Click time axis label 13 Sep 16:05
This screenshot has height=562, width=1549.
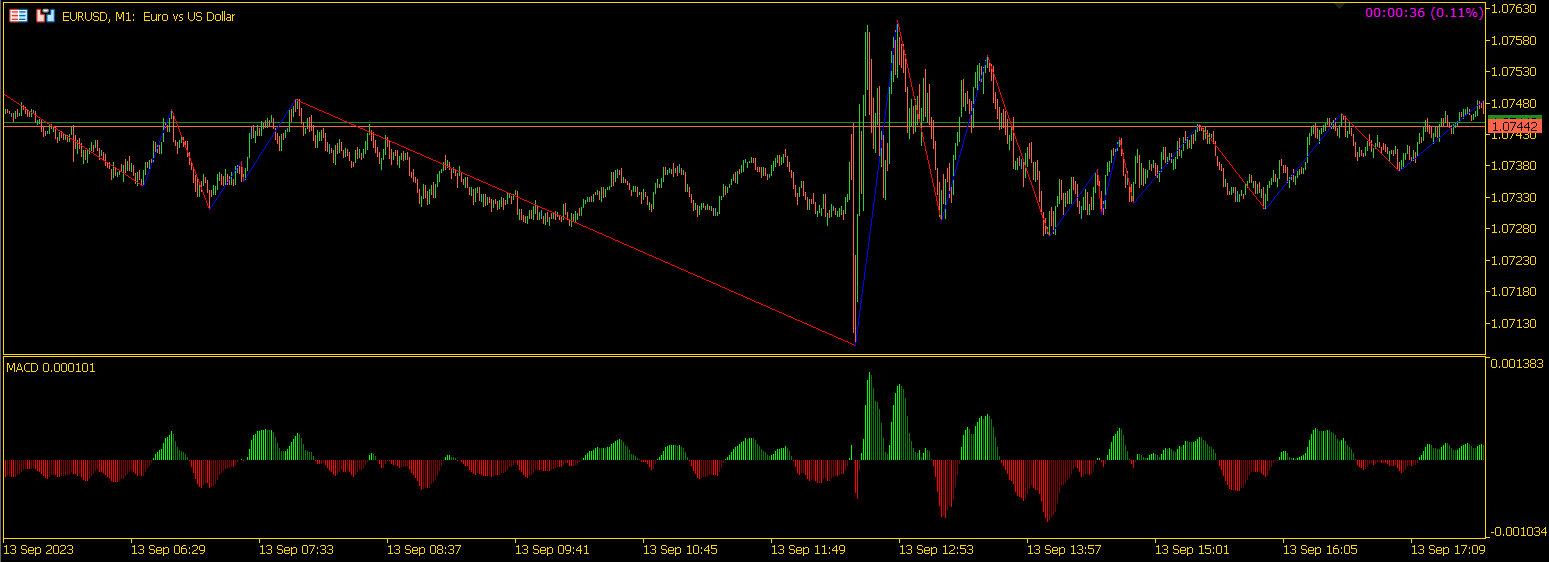coord(1320,549)
